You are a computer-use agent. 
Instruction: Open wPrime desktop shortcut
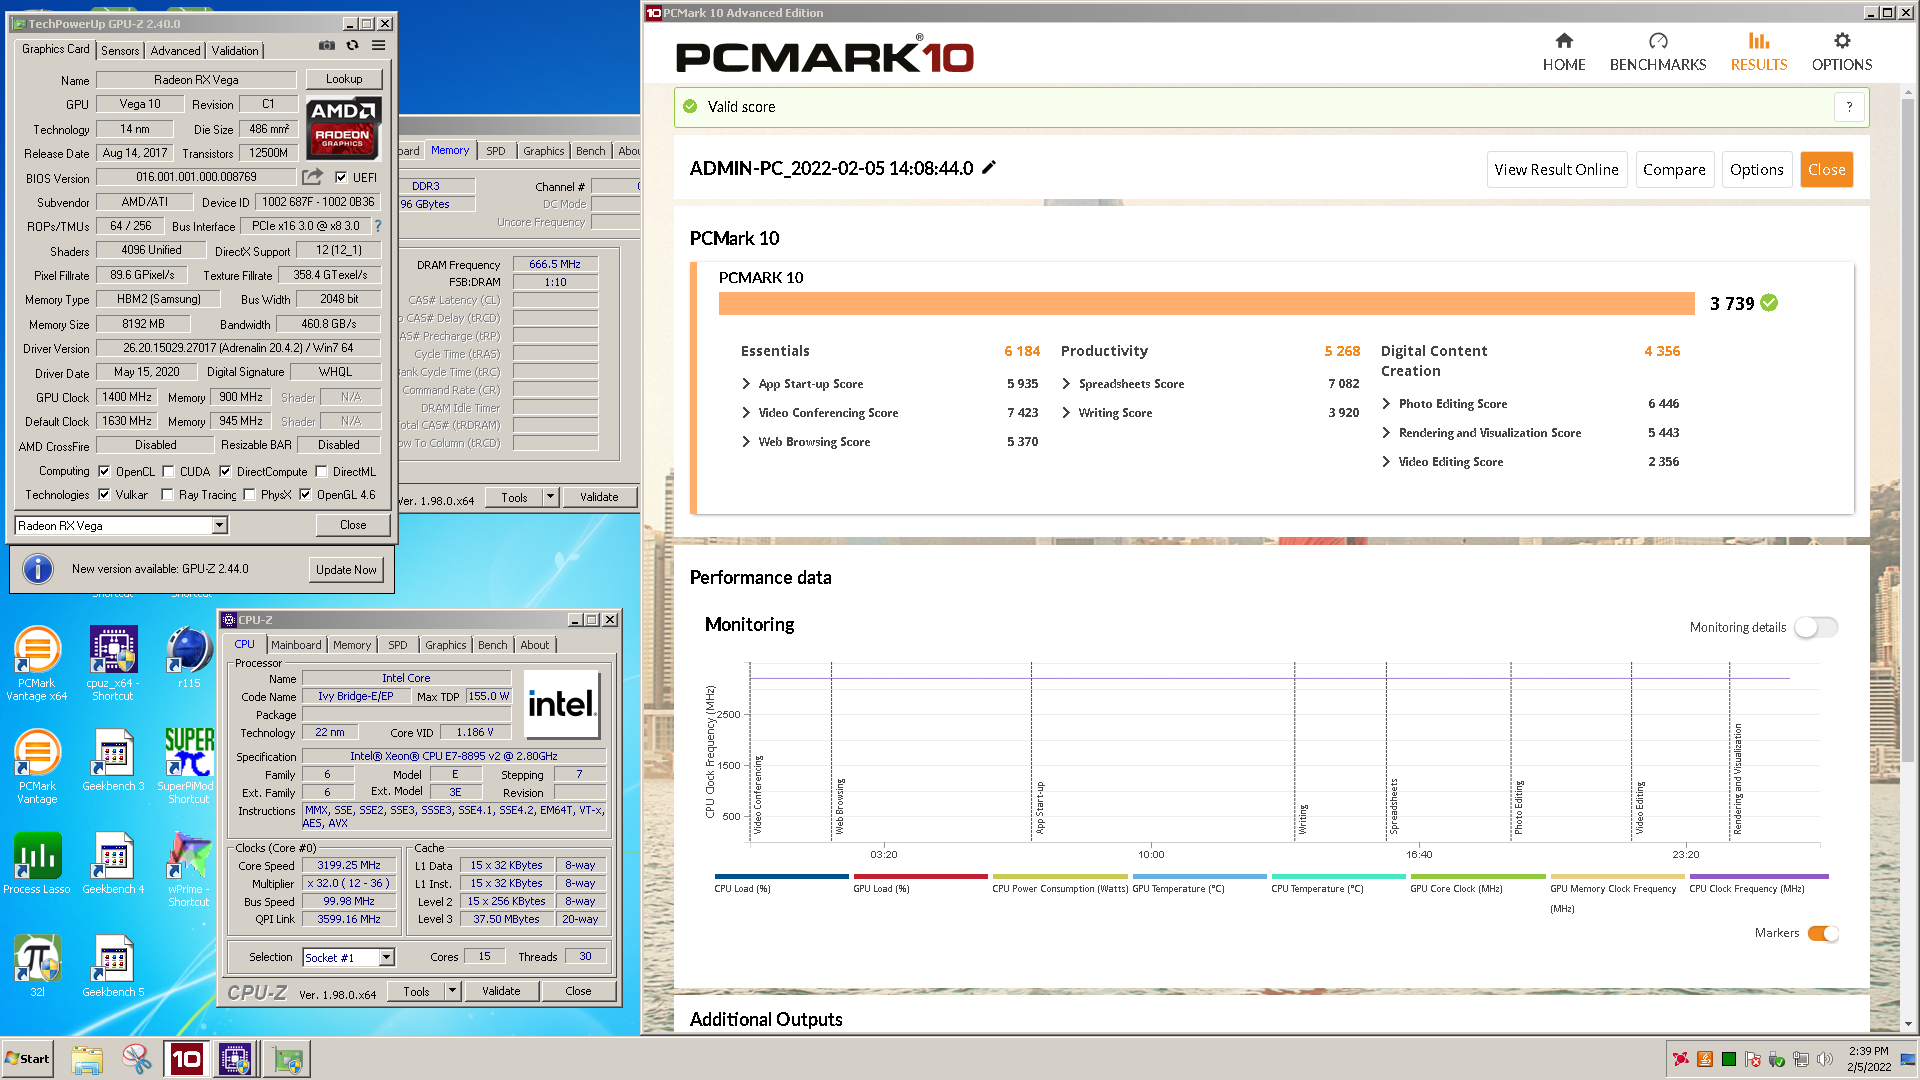pos(189,869)
